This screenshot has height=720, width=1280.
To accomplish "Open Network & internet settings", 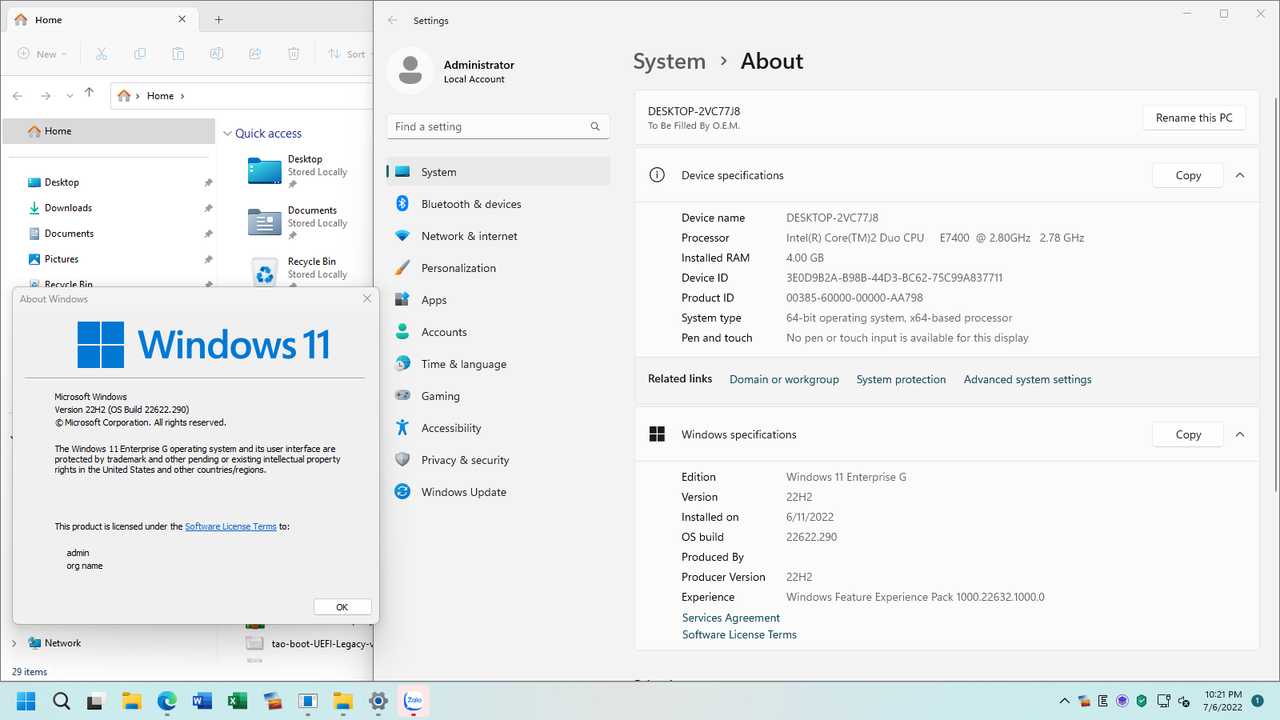I will click(498, 236).
